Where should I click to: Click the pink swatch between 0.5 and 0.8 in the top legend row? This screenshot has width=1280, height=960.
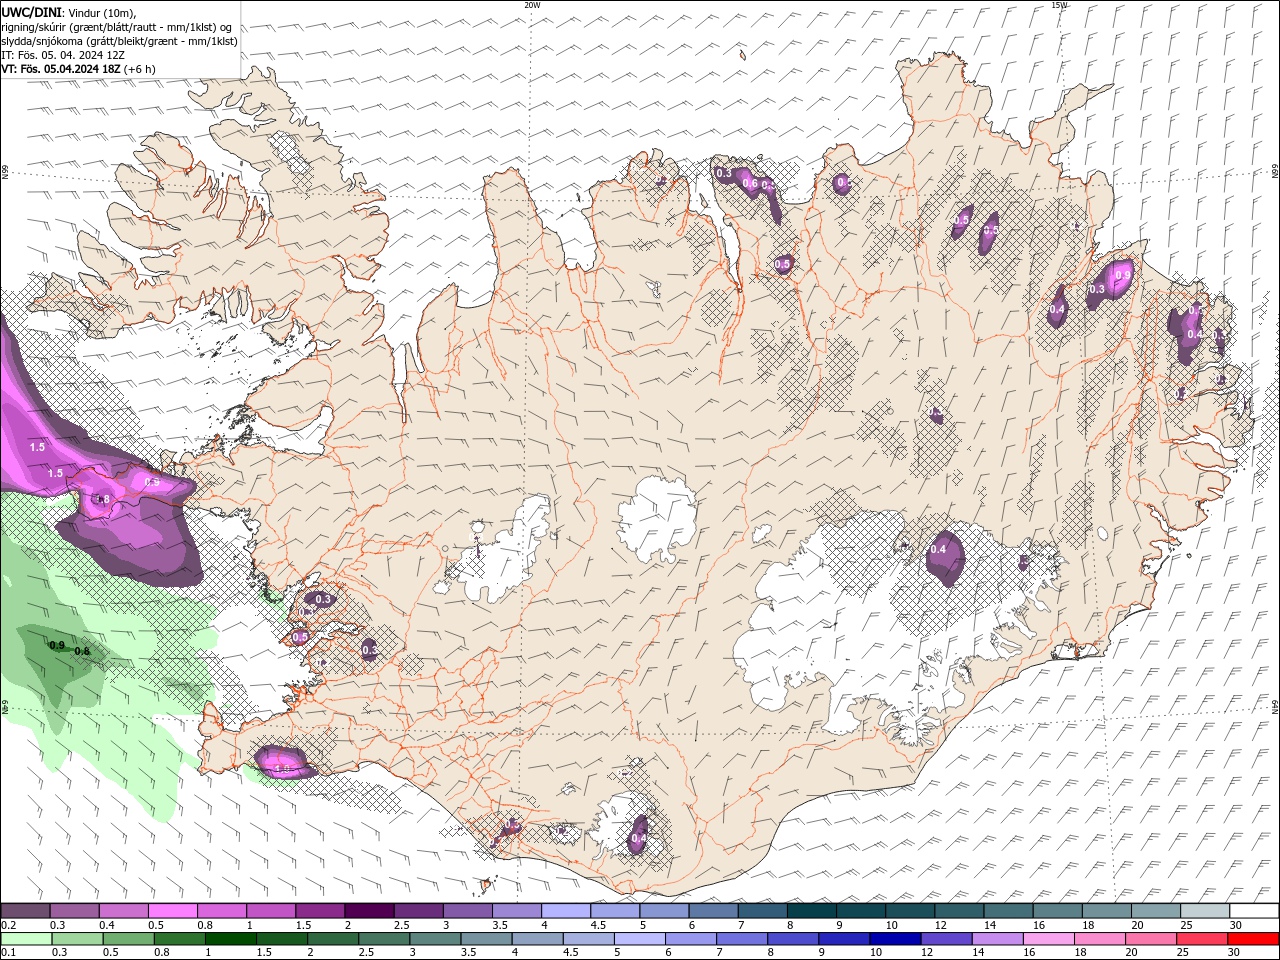click(x=172, y=911)
